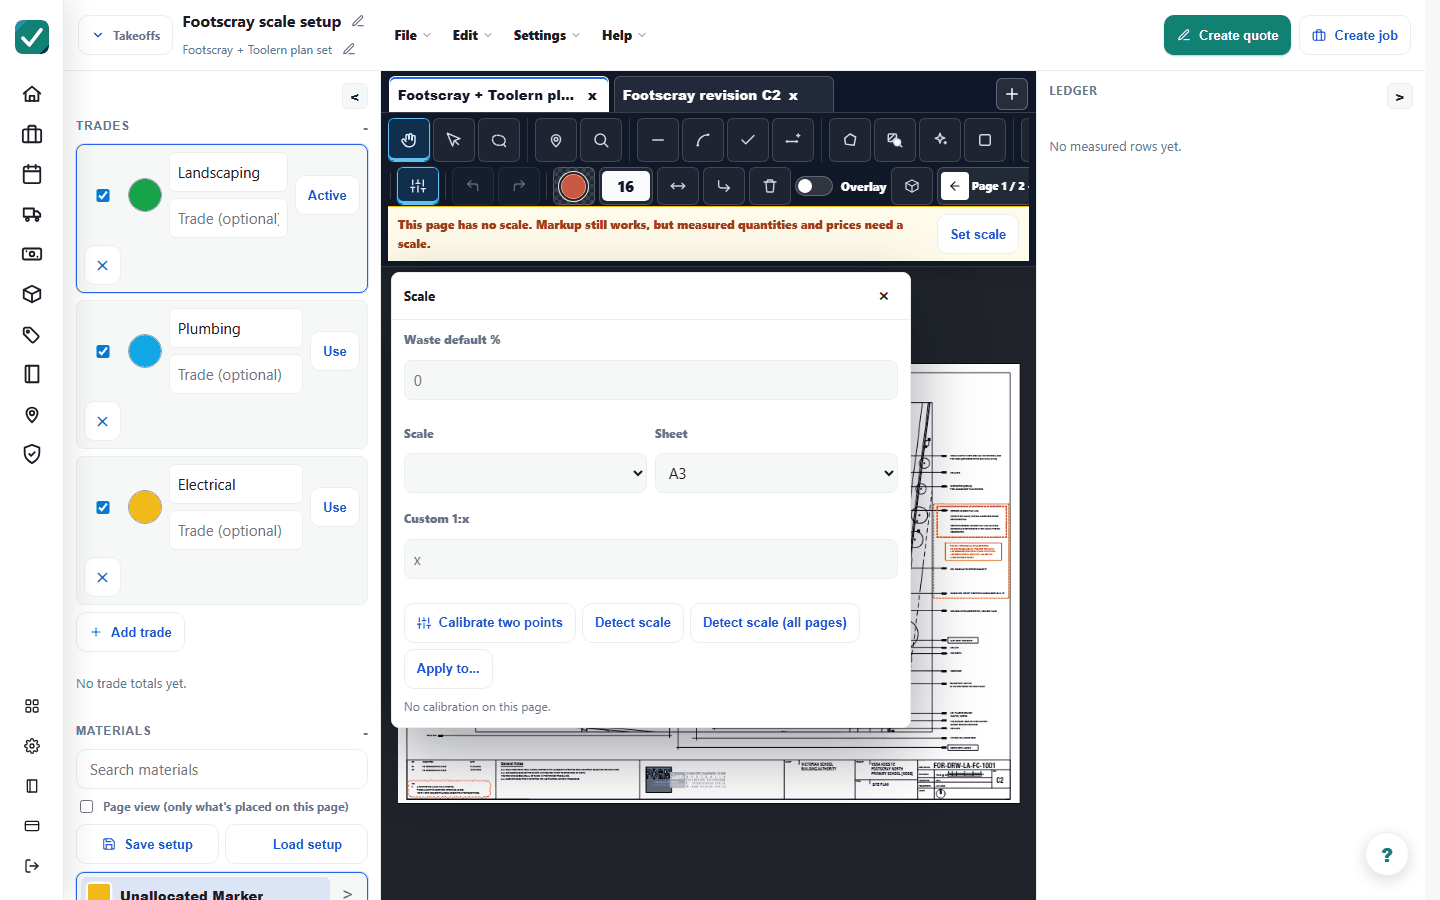
Task: Select the arrow pointer tool
Action: pyautogui.click(x=454, y=140)
